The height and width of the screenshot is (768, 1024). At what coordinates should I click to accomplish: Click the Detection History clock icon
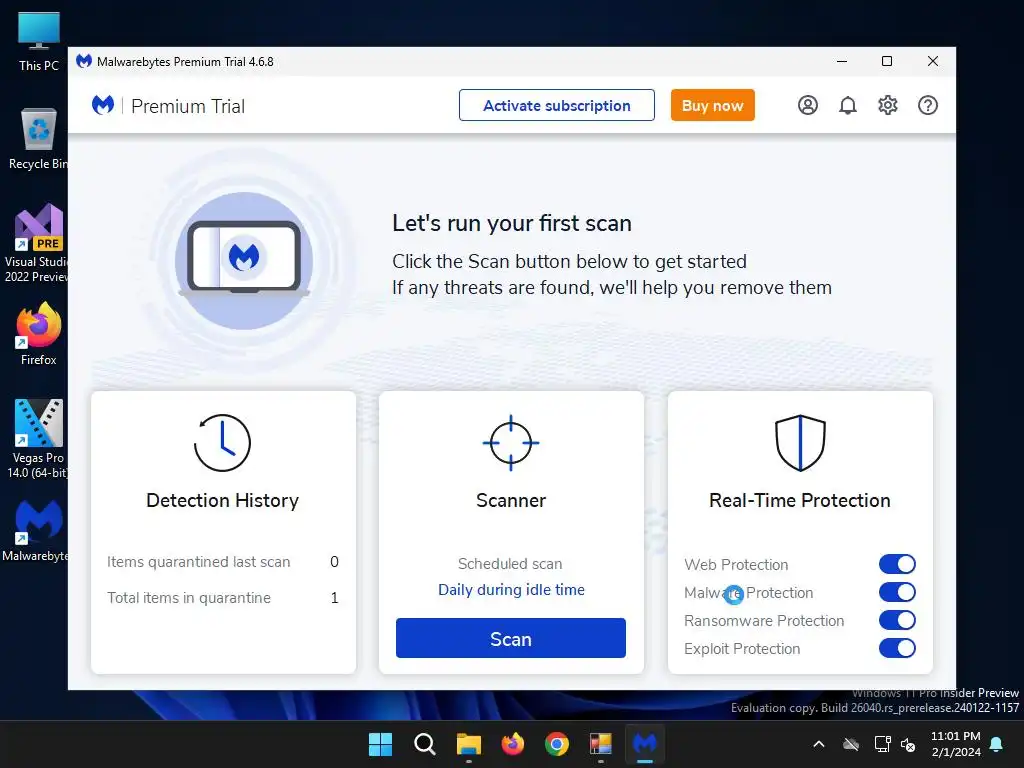click(x=222, y=443)
